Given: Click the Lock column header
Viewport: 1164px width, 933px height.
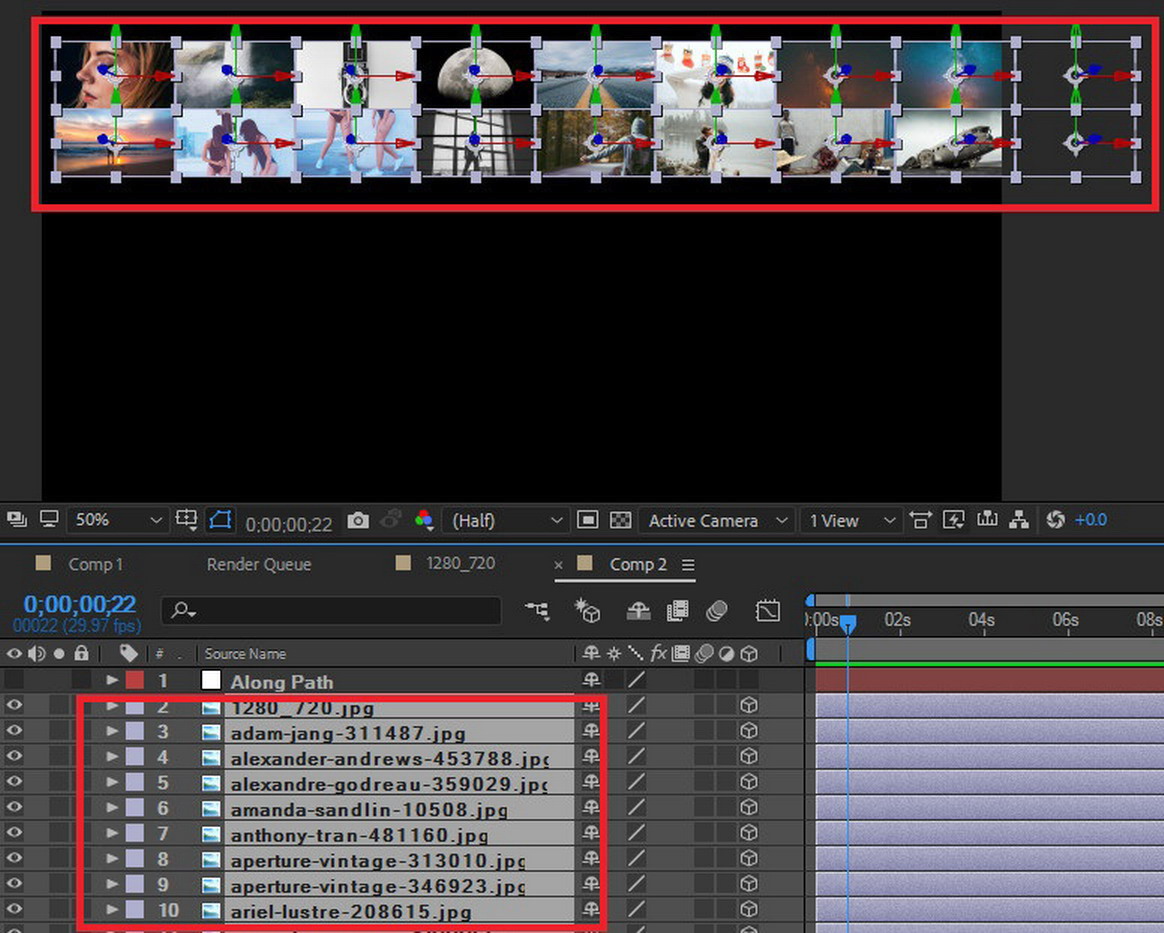Looking at the screenshot, I should [82, 653].
